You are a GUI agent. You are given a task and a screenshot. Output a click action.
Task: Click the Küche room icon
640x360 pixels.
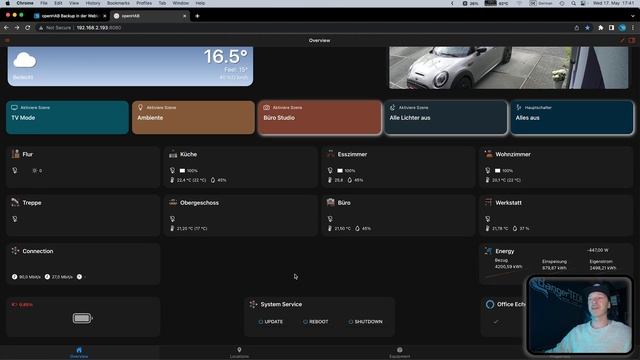coord(173,154)
